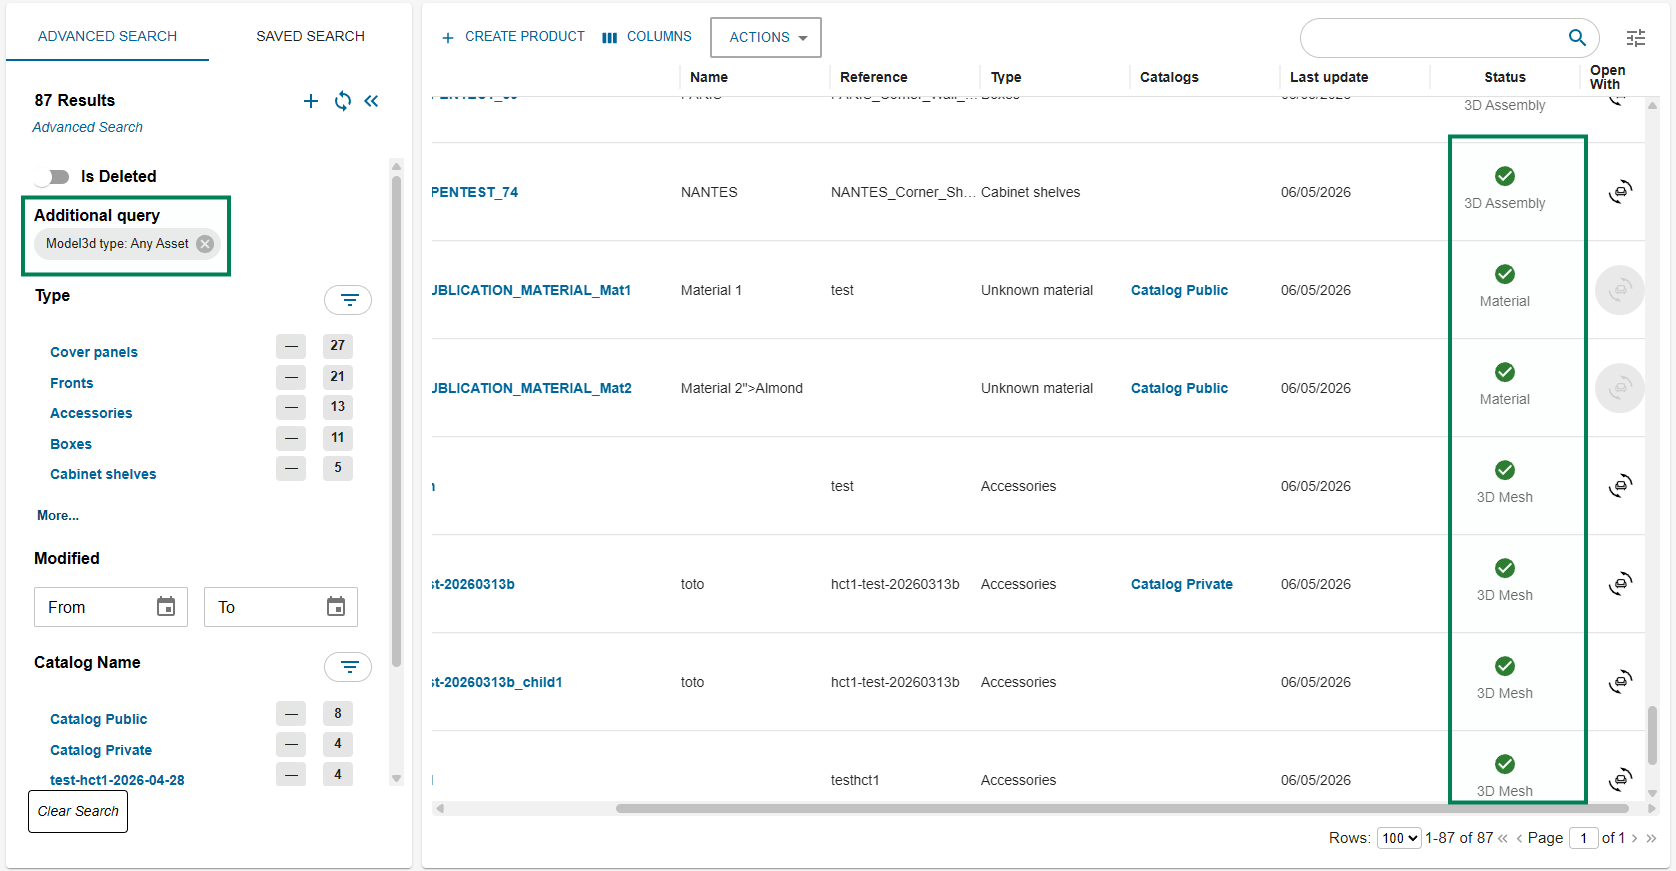Open the Catalog Name filter options icon
The width and height of the screenshot is (1676, 871).
coord(348,667)
